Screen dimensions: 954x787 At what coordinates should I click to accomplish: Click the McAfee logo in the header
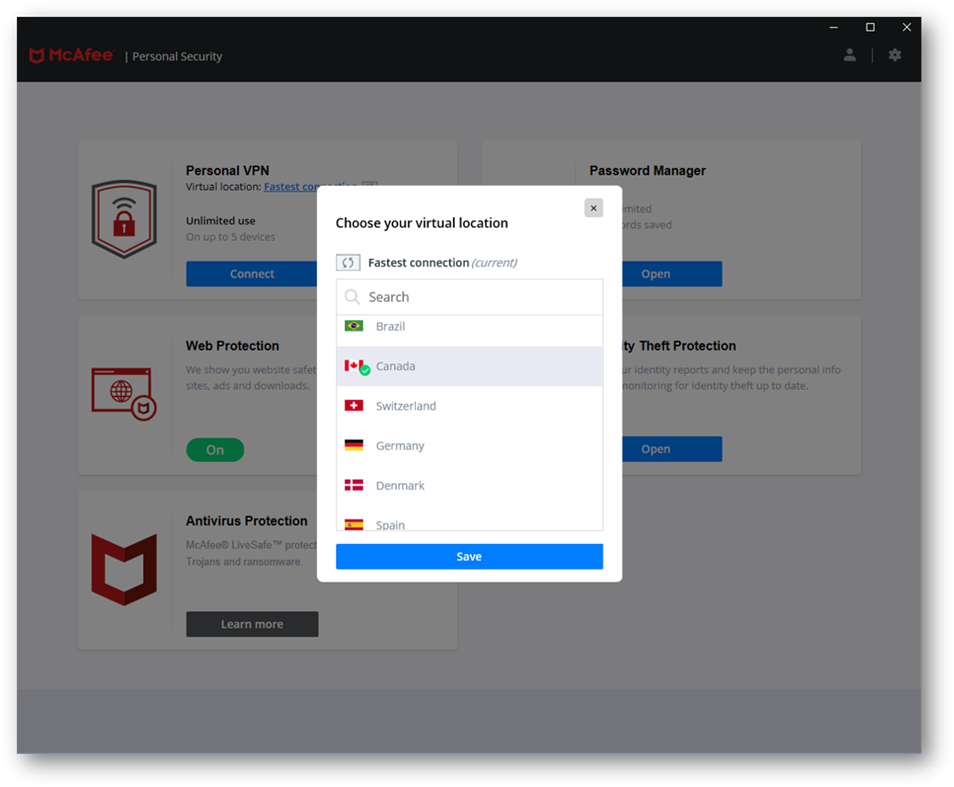tap(71, 55)
